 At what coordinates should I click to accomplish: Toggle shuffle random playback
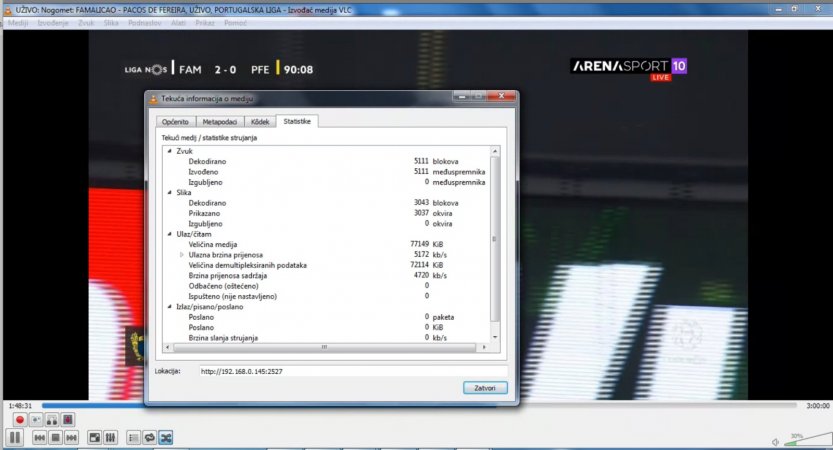coord(166,438)
